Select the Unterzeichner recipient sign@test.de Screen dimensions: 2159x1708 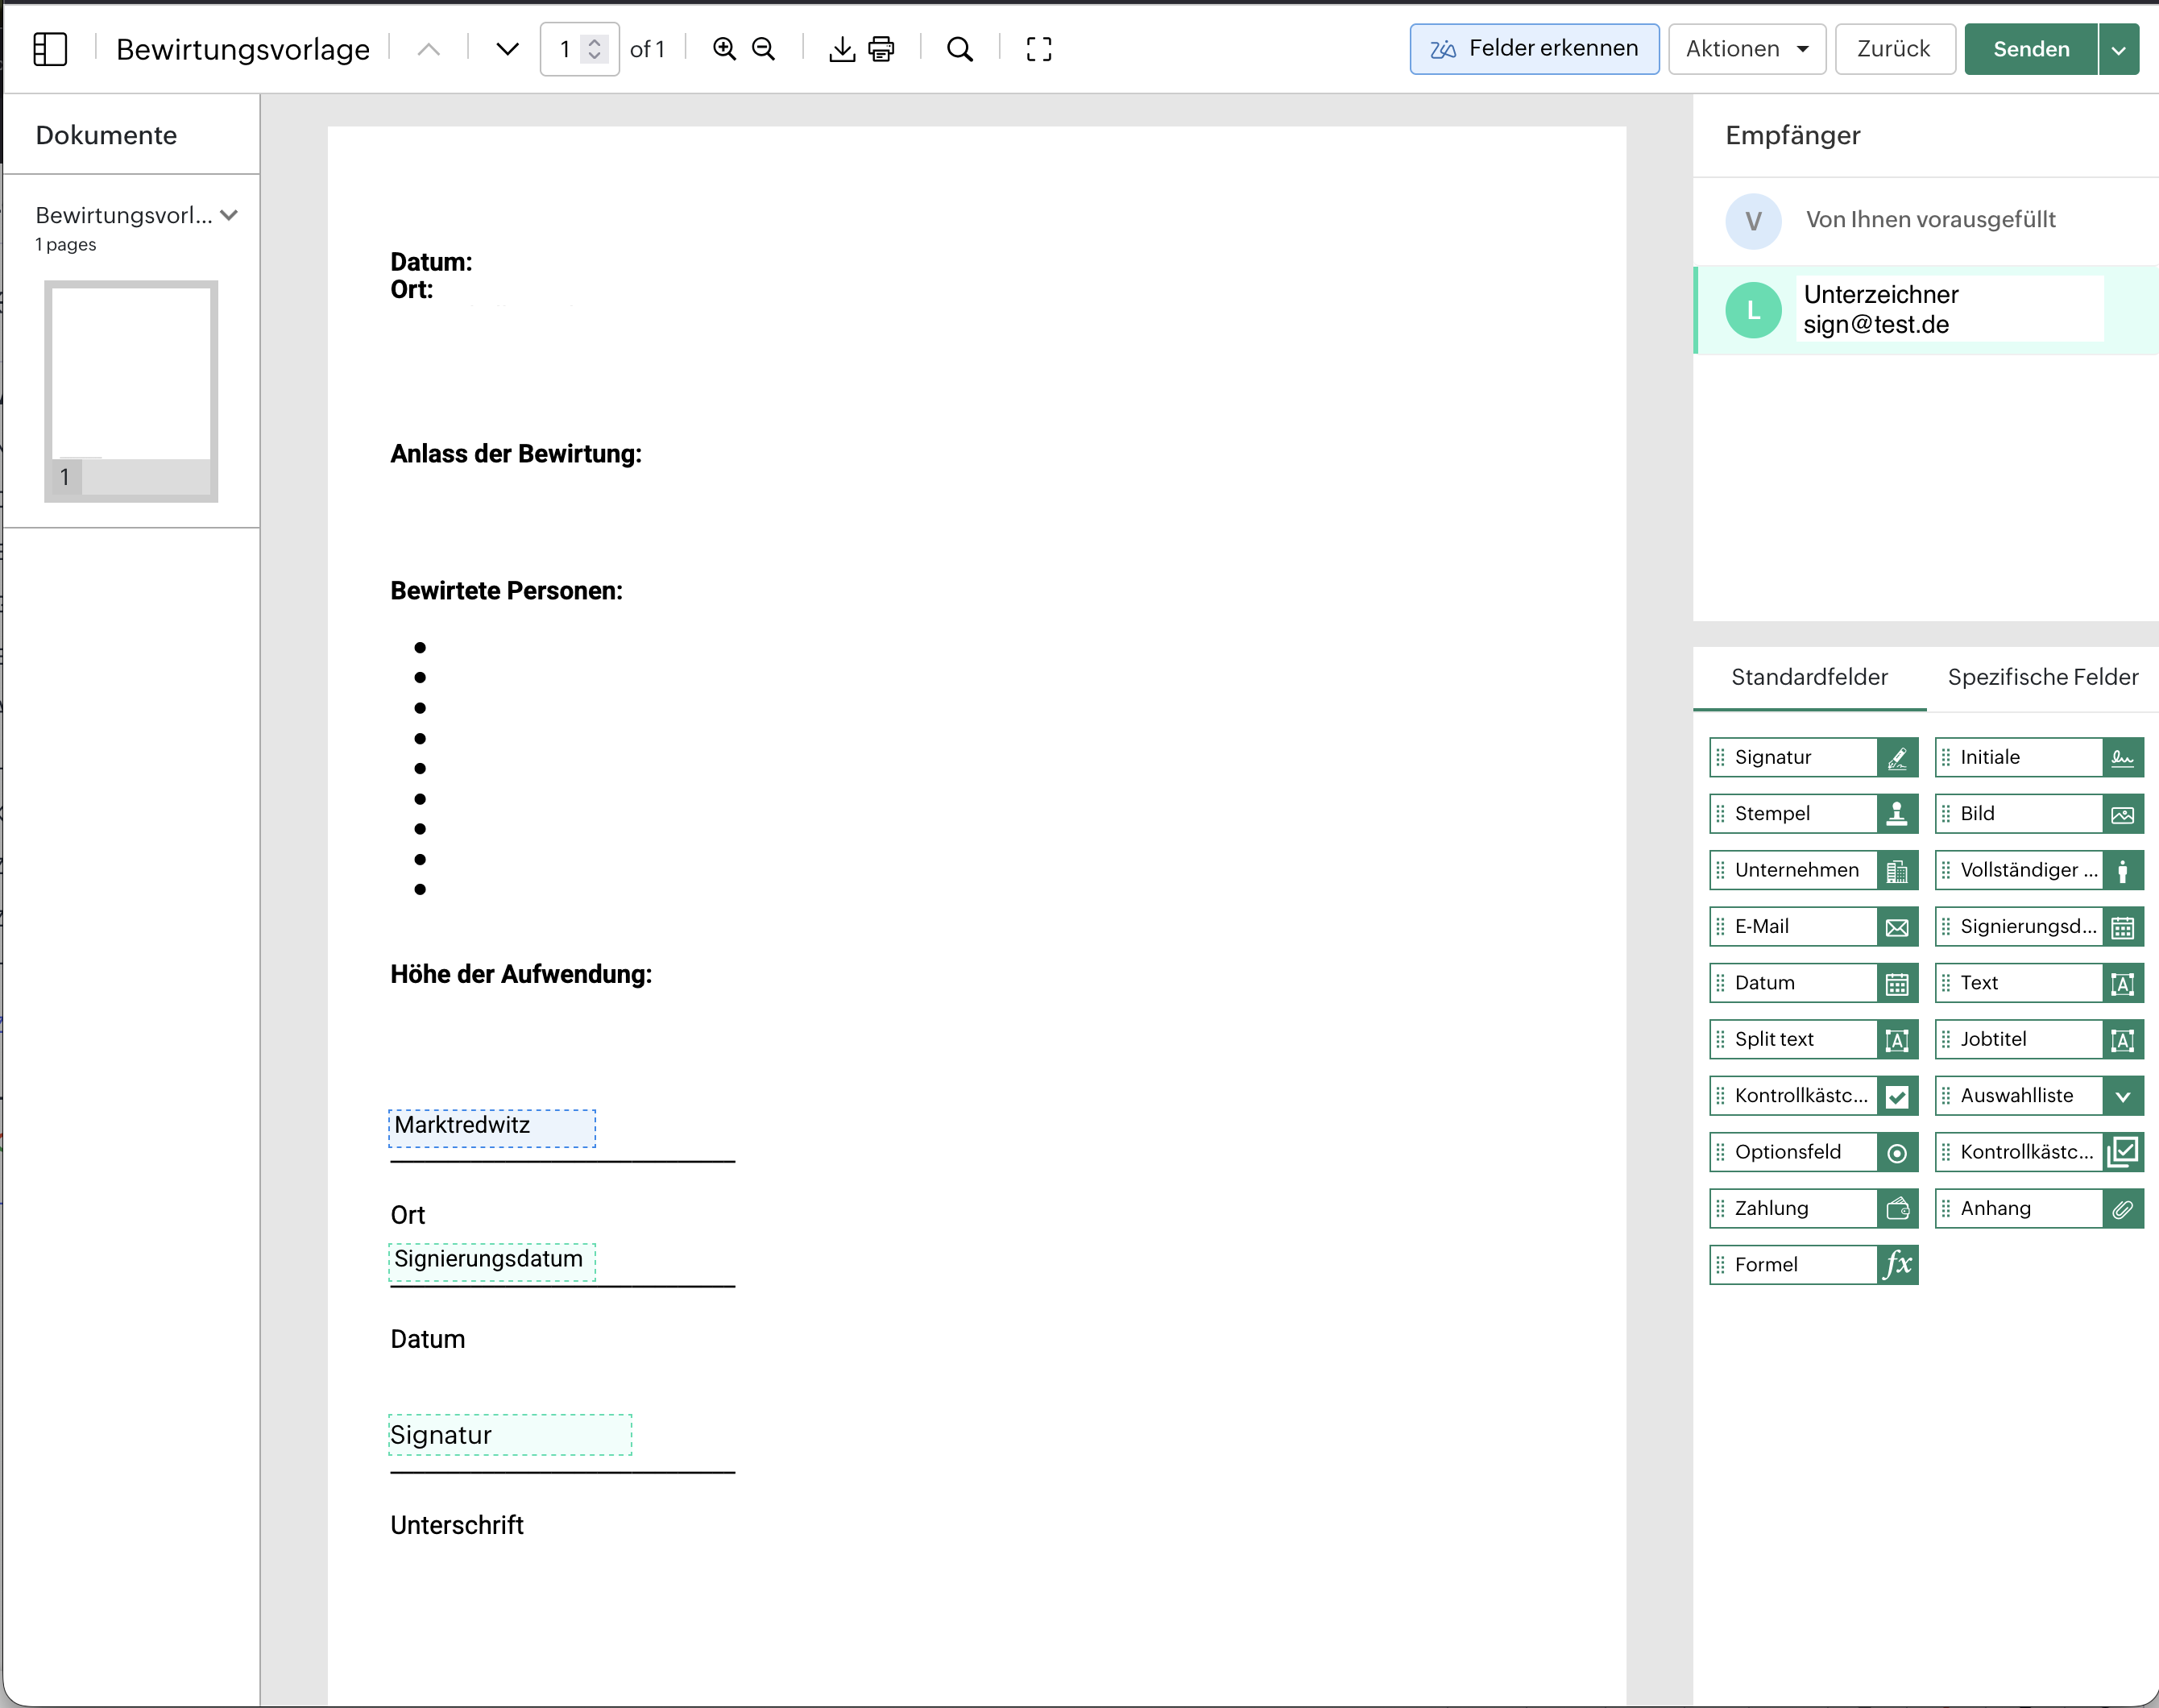click(1925, 310)
